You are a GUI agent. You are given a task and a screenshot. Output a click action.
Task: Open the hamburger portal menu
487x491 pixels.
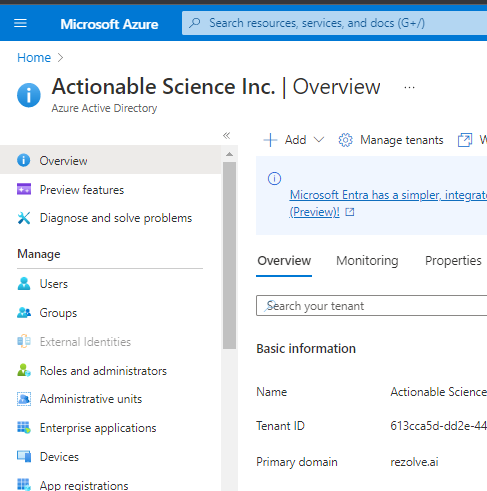coord(20,23)
